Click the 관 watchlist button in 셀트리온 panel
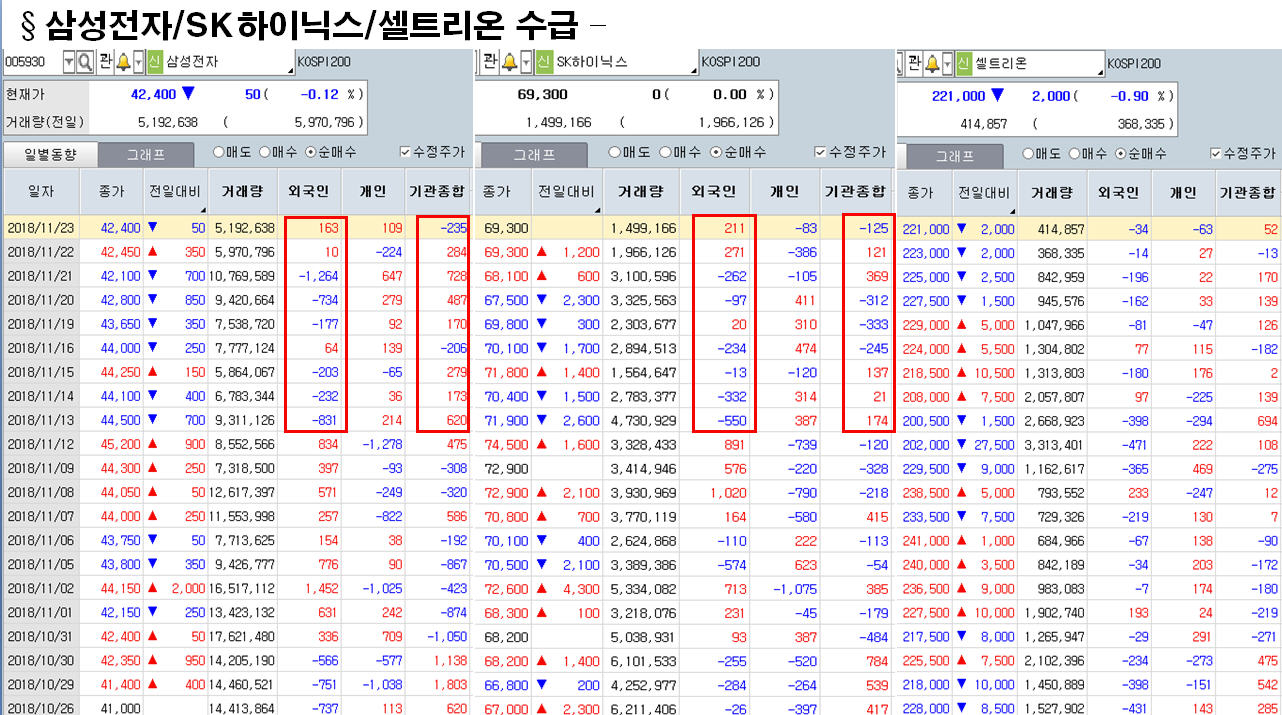The height and width of the screenshot is (715, 1282). click(x=914, y=63)
